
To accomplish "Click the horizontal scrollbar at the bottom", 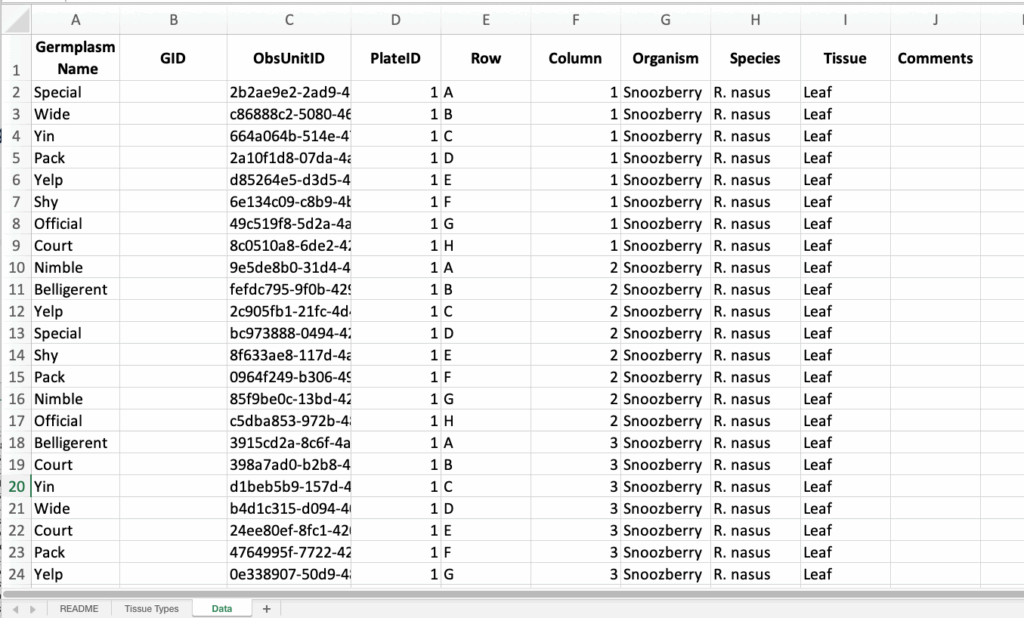I will tap(500, 594).
